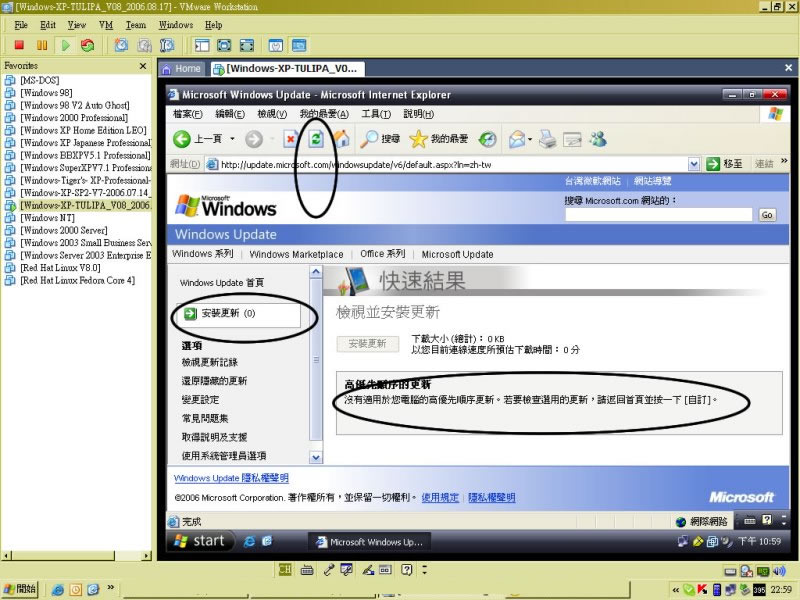The height and width of the screenshot is (600, 800).
Task: Open VMware Team menu
Action: tap(136, 24)
